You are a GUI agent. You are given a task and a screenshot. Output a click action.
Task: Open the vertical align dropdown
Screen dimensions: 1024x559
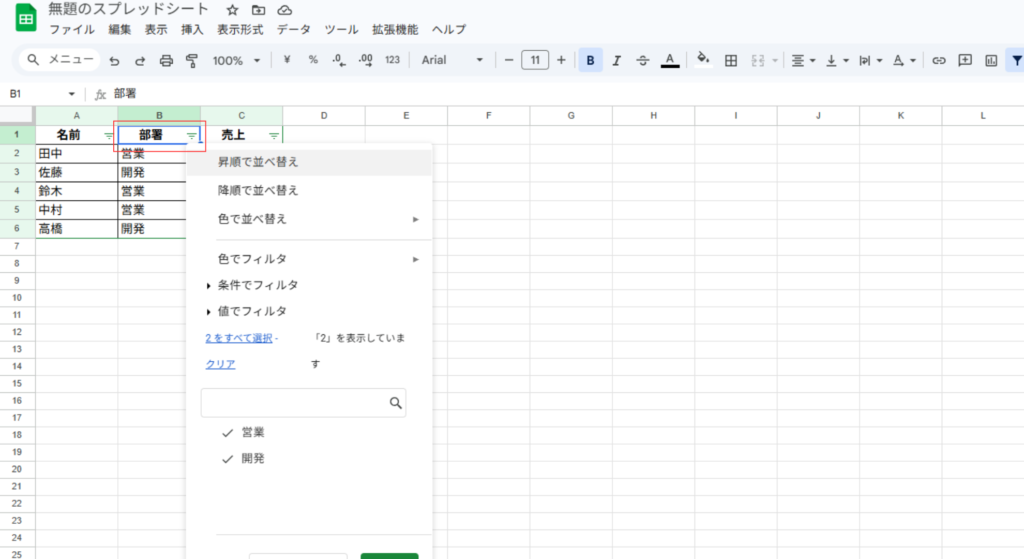837,60
